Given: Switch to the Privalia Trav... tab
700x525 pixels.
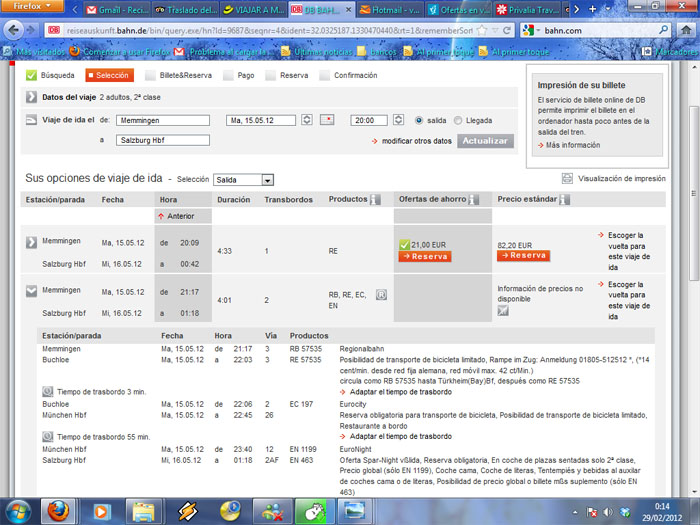Looking at the screenshot, I should point(527,10).
